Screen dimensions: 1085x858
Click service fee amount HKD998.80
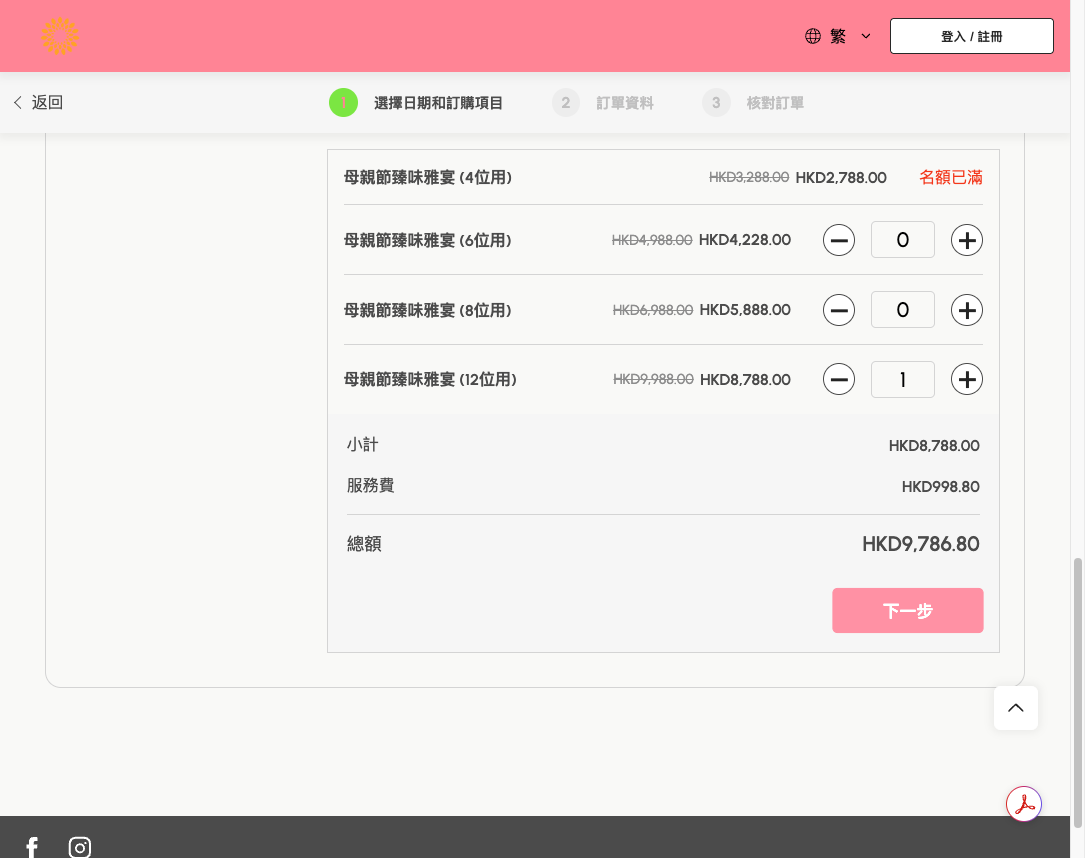[940, 487]
